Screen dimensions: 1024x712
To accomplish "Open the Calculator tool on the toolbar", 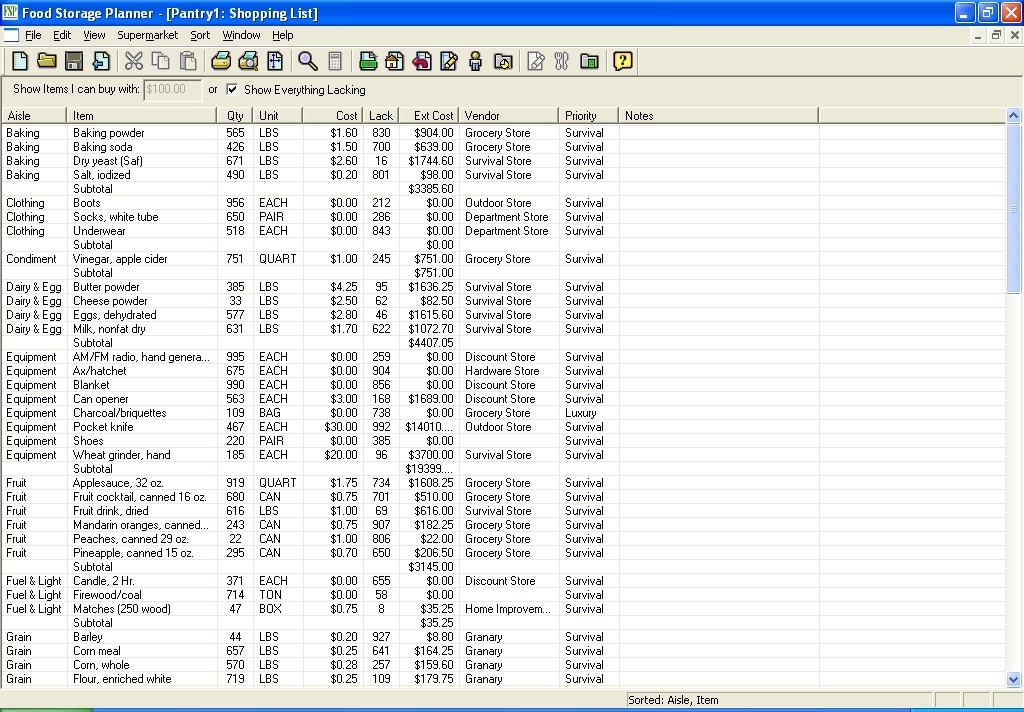I will (335, 61).
